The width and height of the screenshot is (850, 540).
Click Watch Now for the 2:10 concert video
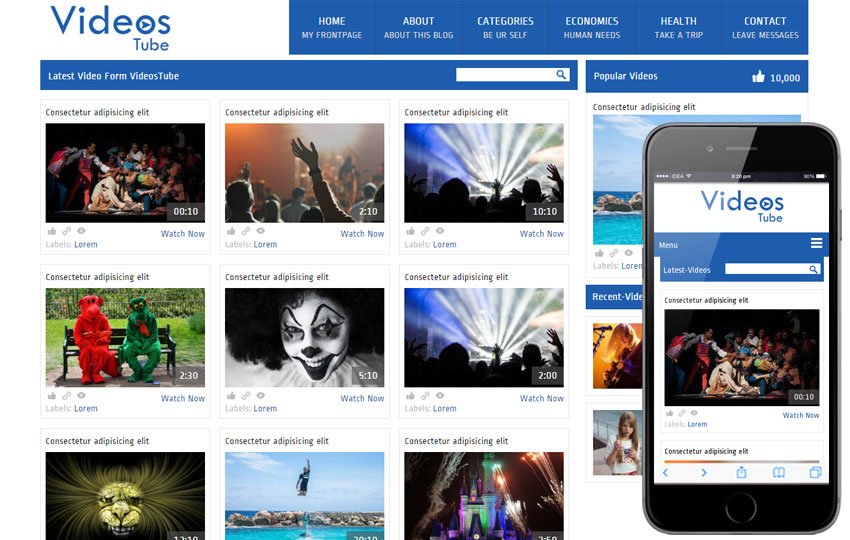(x=362, y=234)
